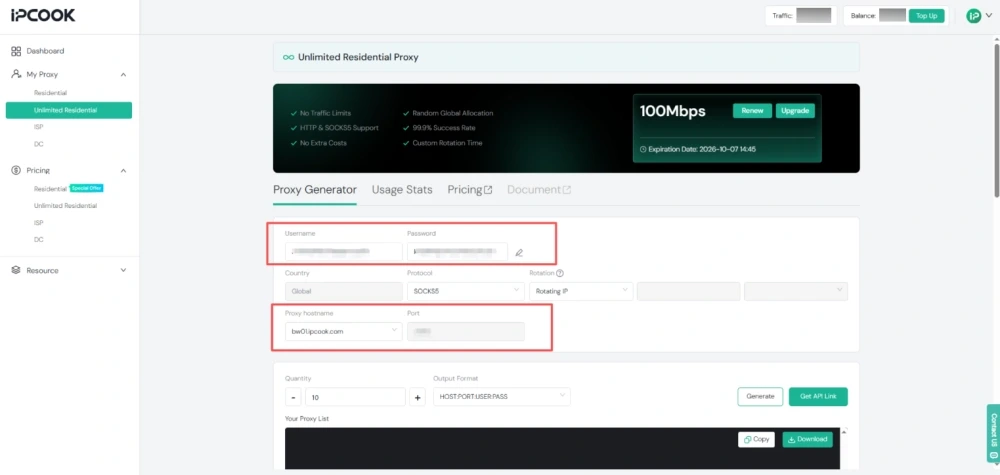Click the disabled Country Global field
This screenshot has width=1000, height=475.
[344, 291]
